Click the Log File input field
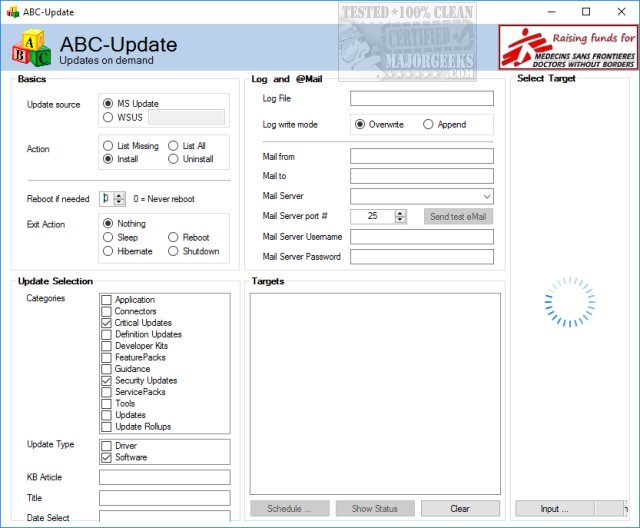The image size is (640, 528). [x=421, y=99]
